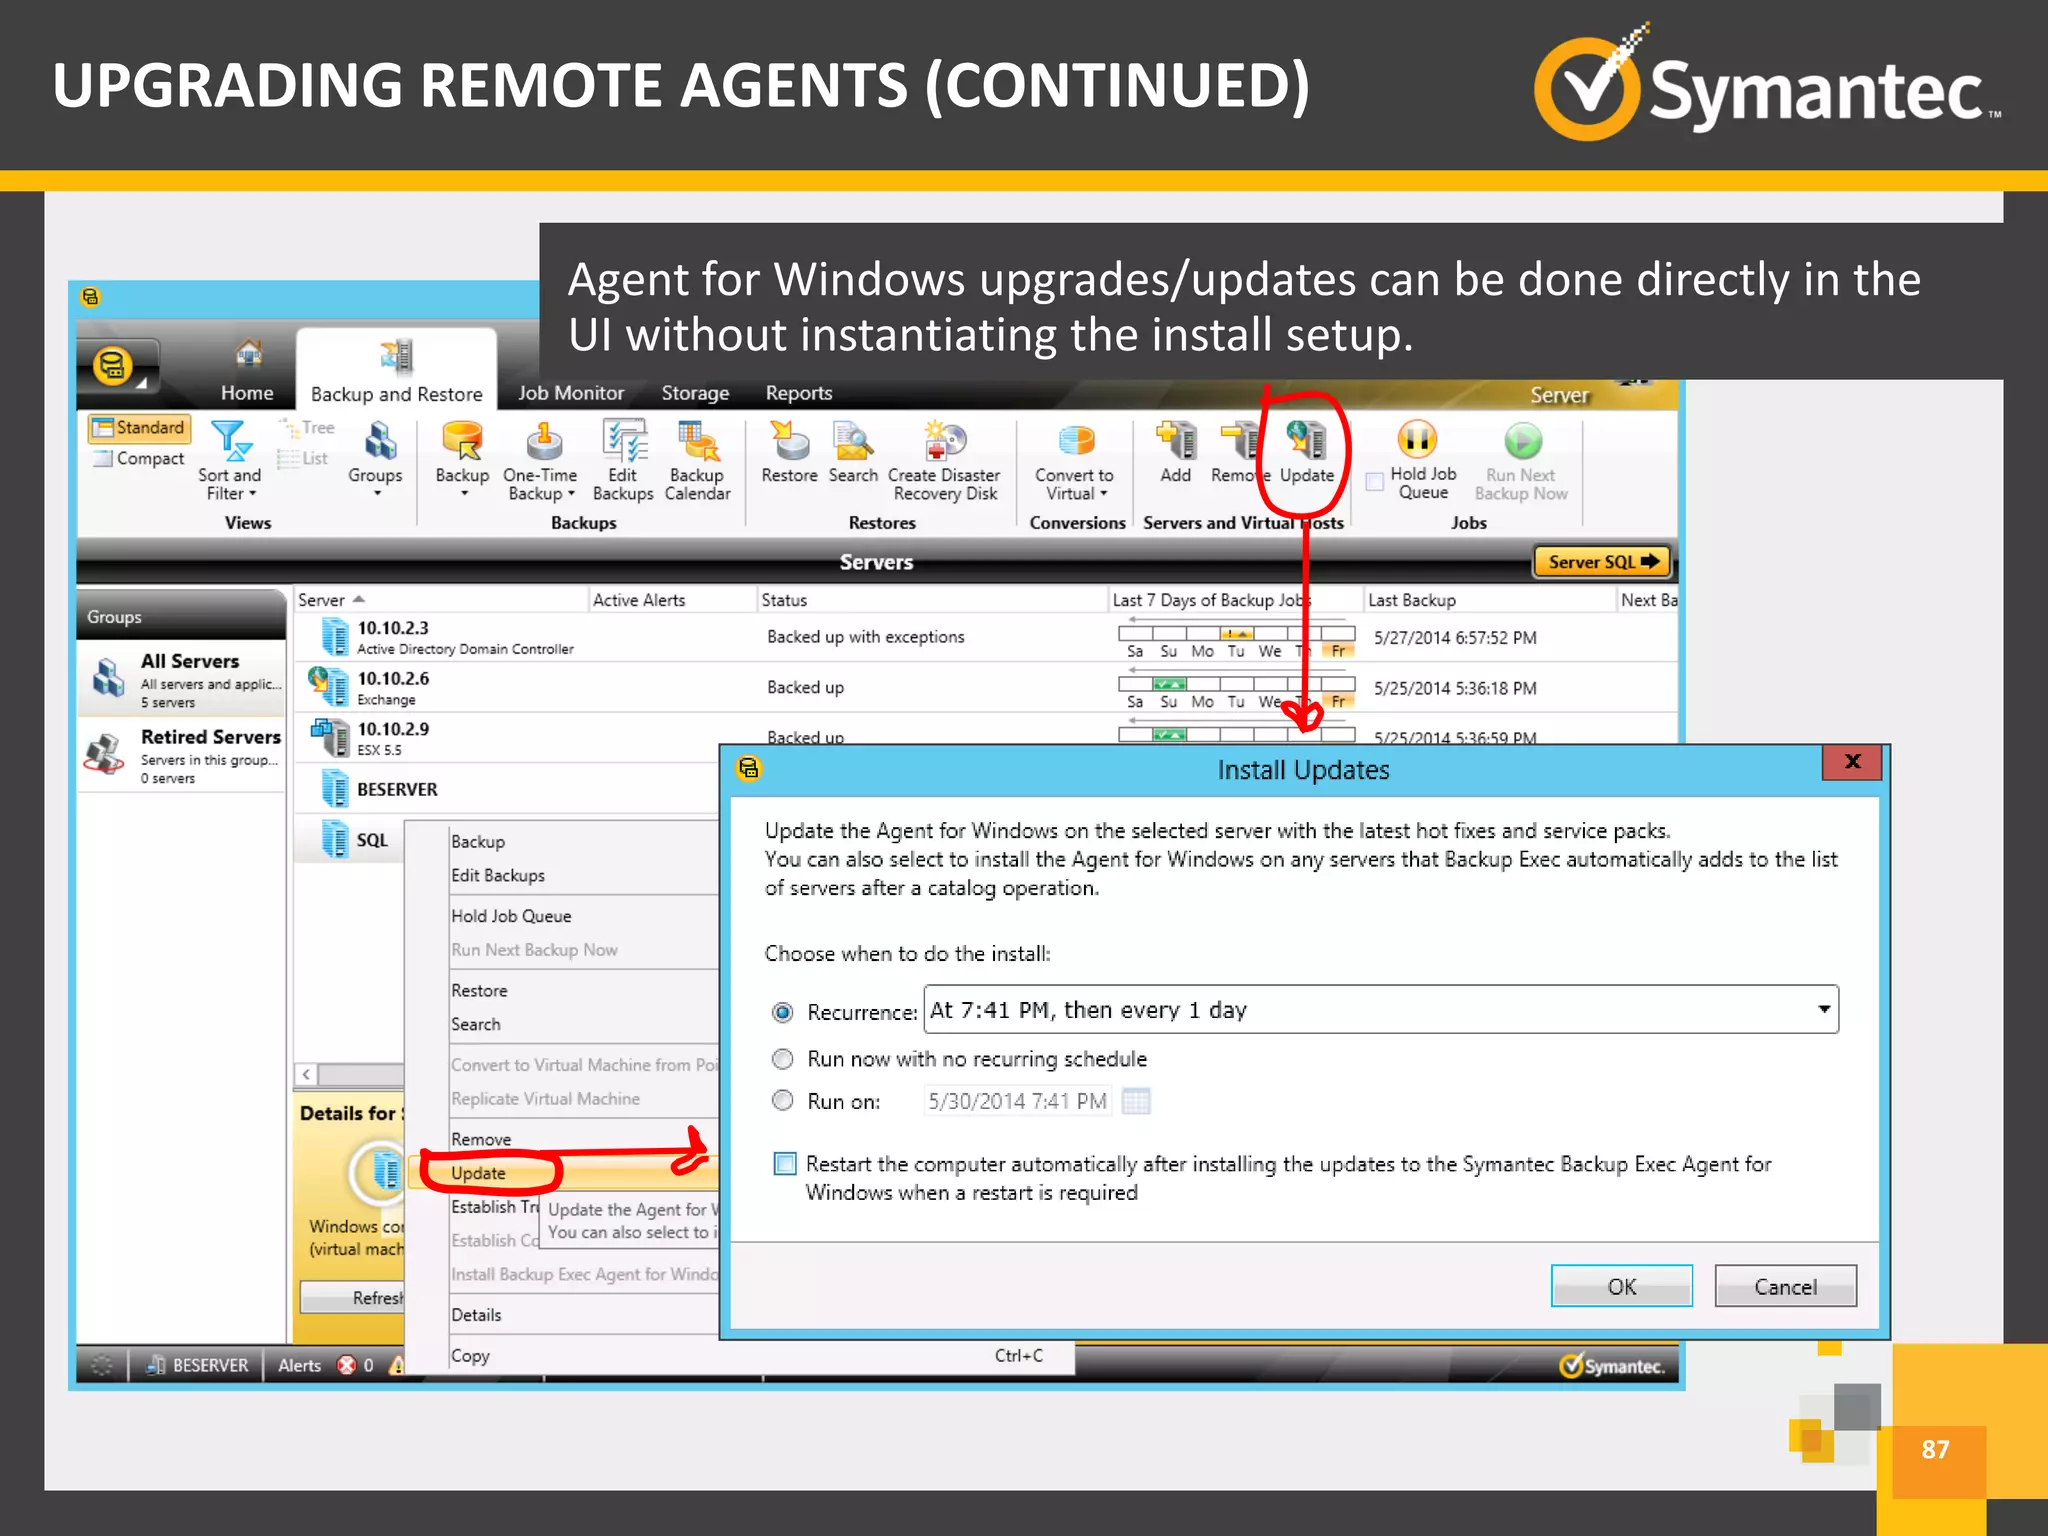Image resolution: width=2048 pixels, height=1536 pixels.
Task: Close the Install Updates dialog
Action: pos(1852,762)
